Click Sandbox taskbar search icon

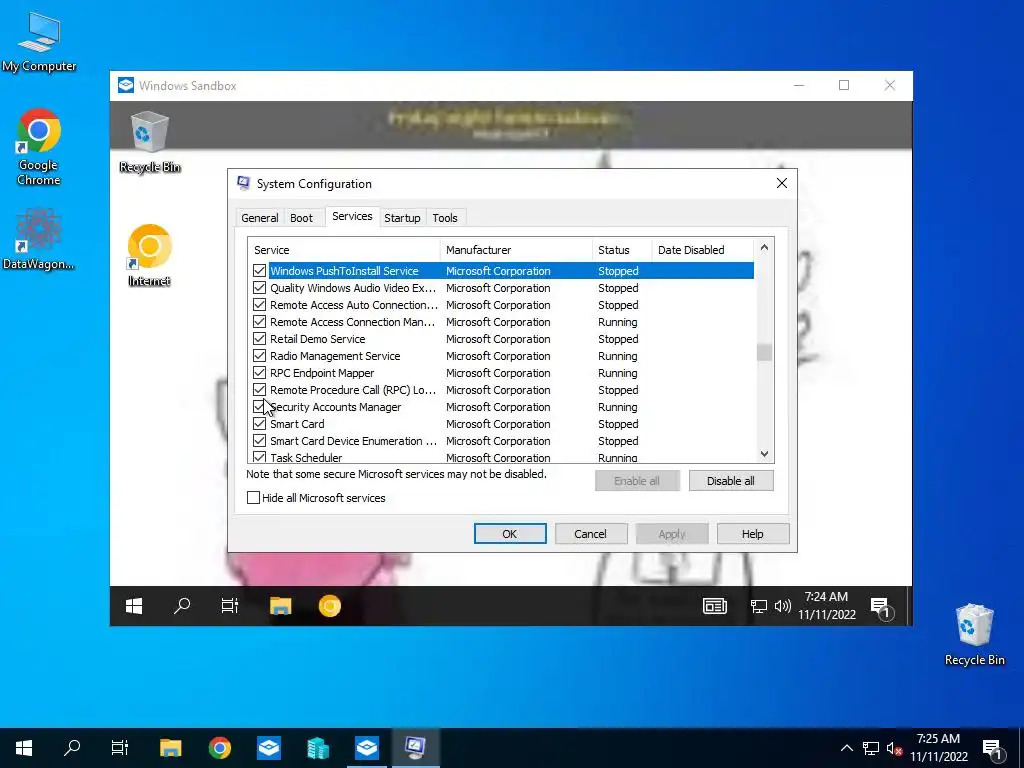(x=182, y=606)
